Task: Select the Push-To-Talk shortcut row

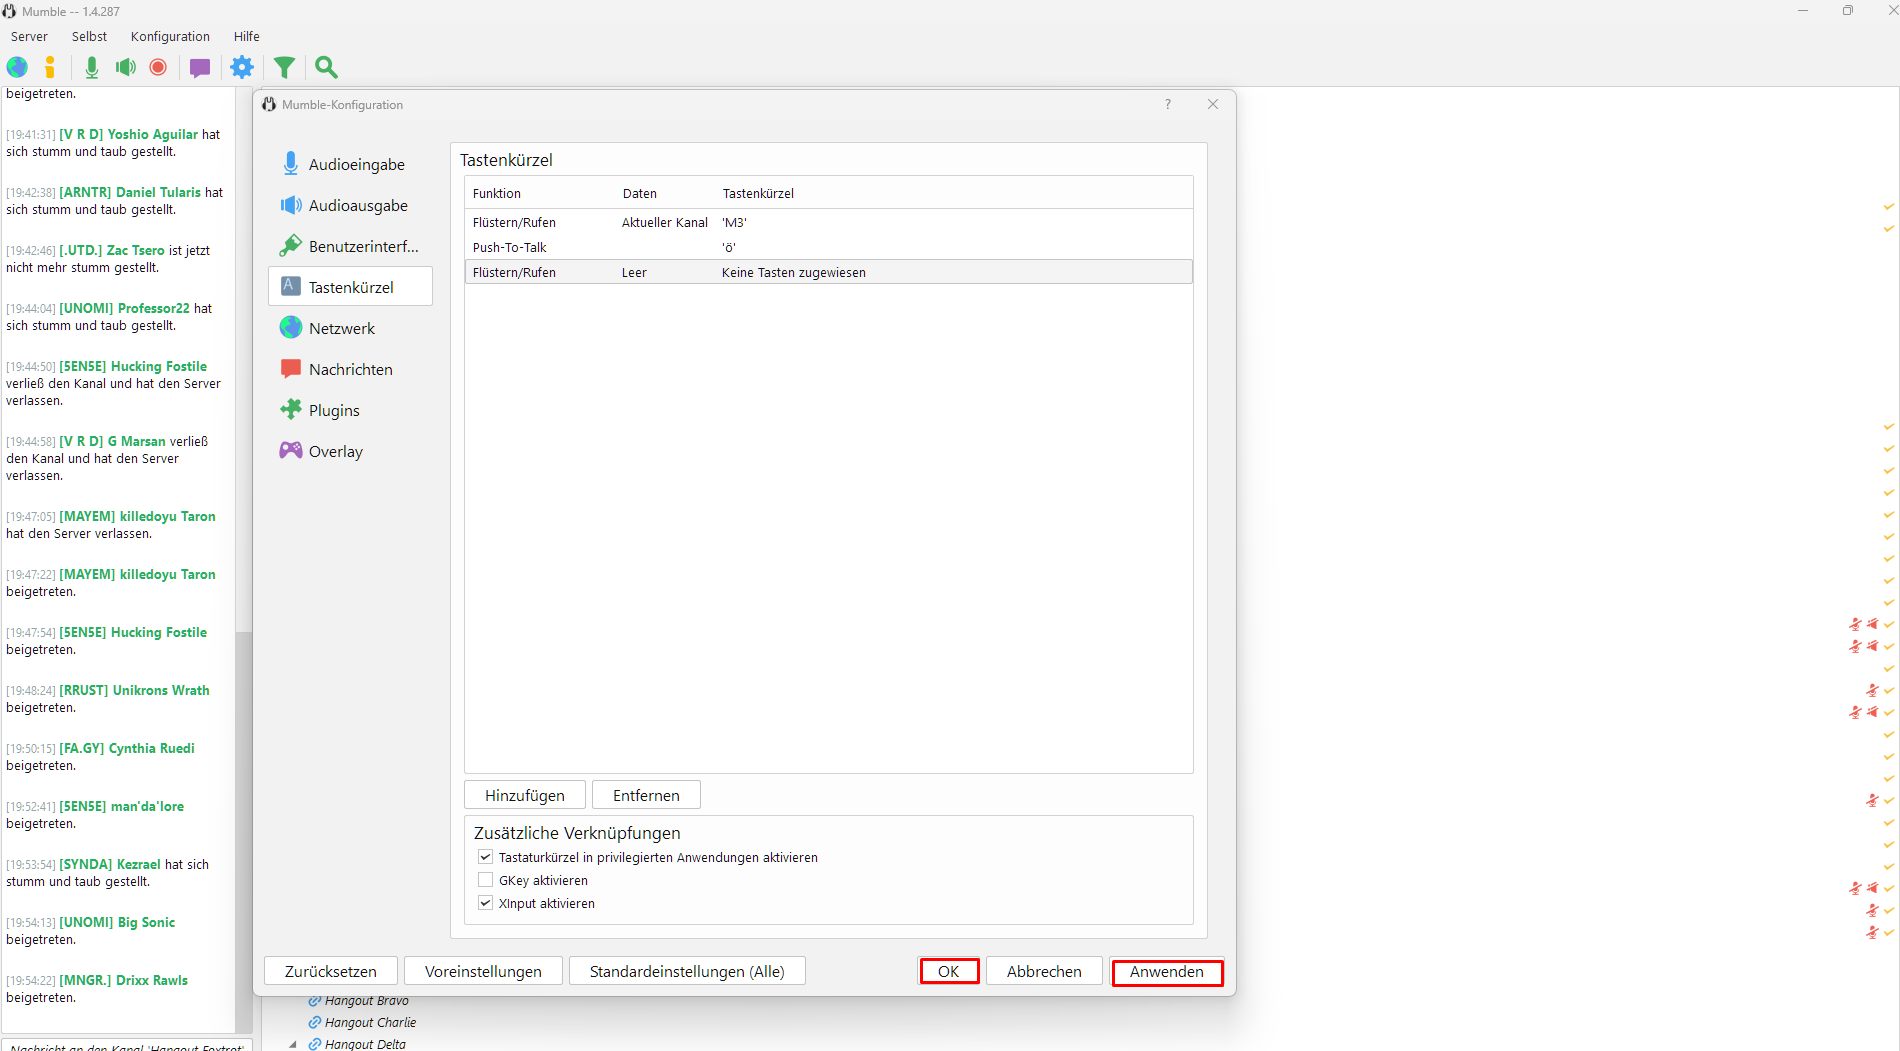Action: click(x=829, y=248)
